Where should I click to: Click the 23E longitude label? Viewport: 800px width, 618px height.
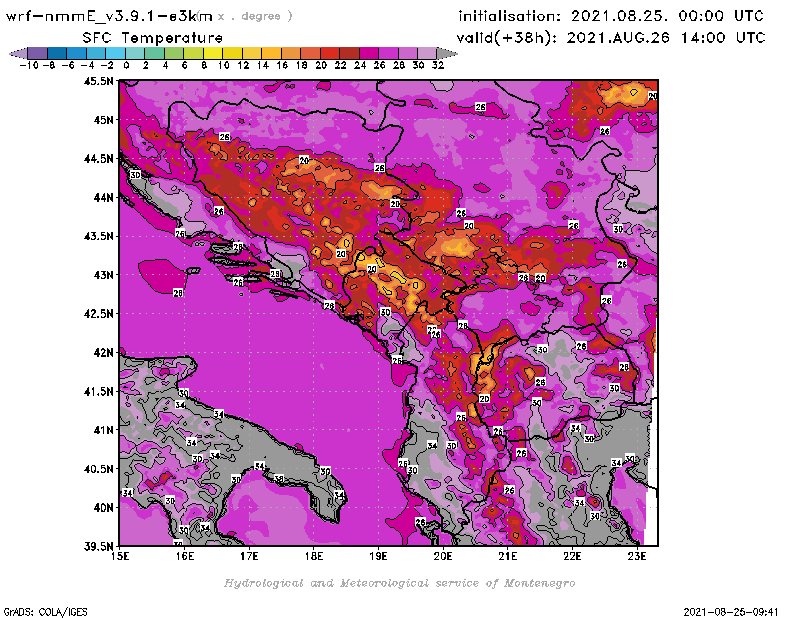637,556
